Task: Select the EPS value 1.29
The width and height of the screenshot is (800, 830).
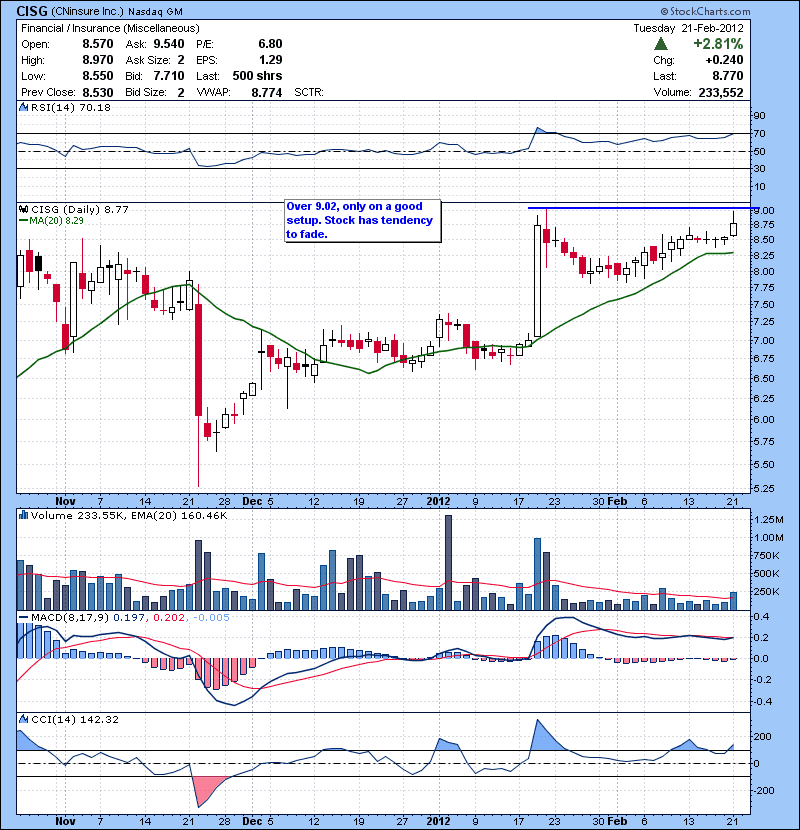Action: [x=270, y=60]
